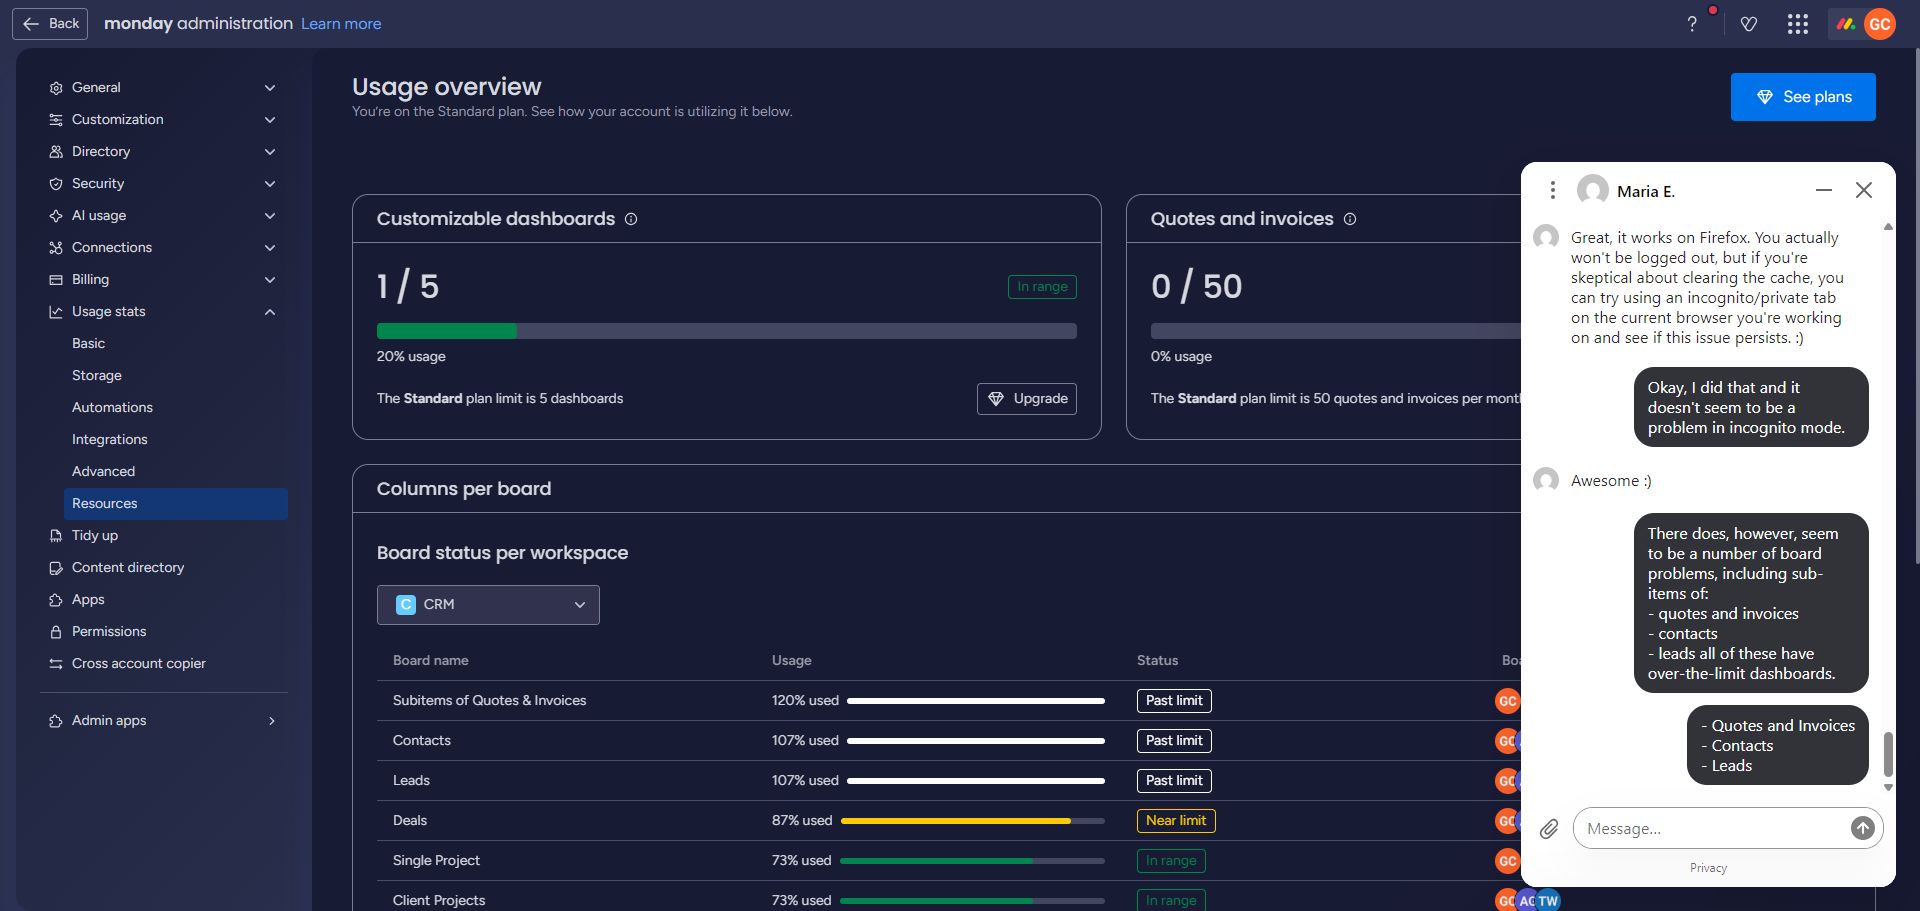
Task: Click the Near limit badge for Deals
Action: pyautogui.click(x=1176, y=821)
